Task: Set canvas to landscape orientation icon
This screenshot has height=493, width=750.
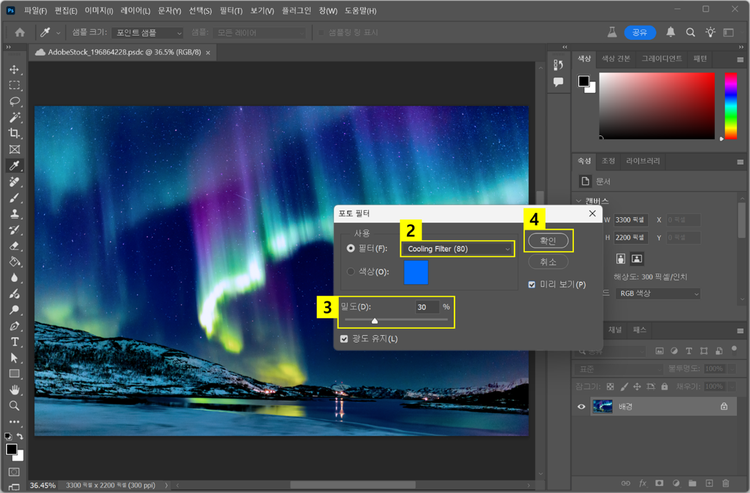Action: (637, 259)
